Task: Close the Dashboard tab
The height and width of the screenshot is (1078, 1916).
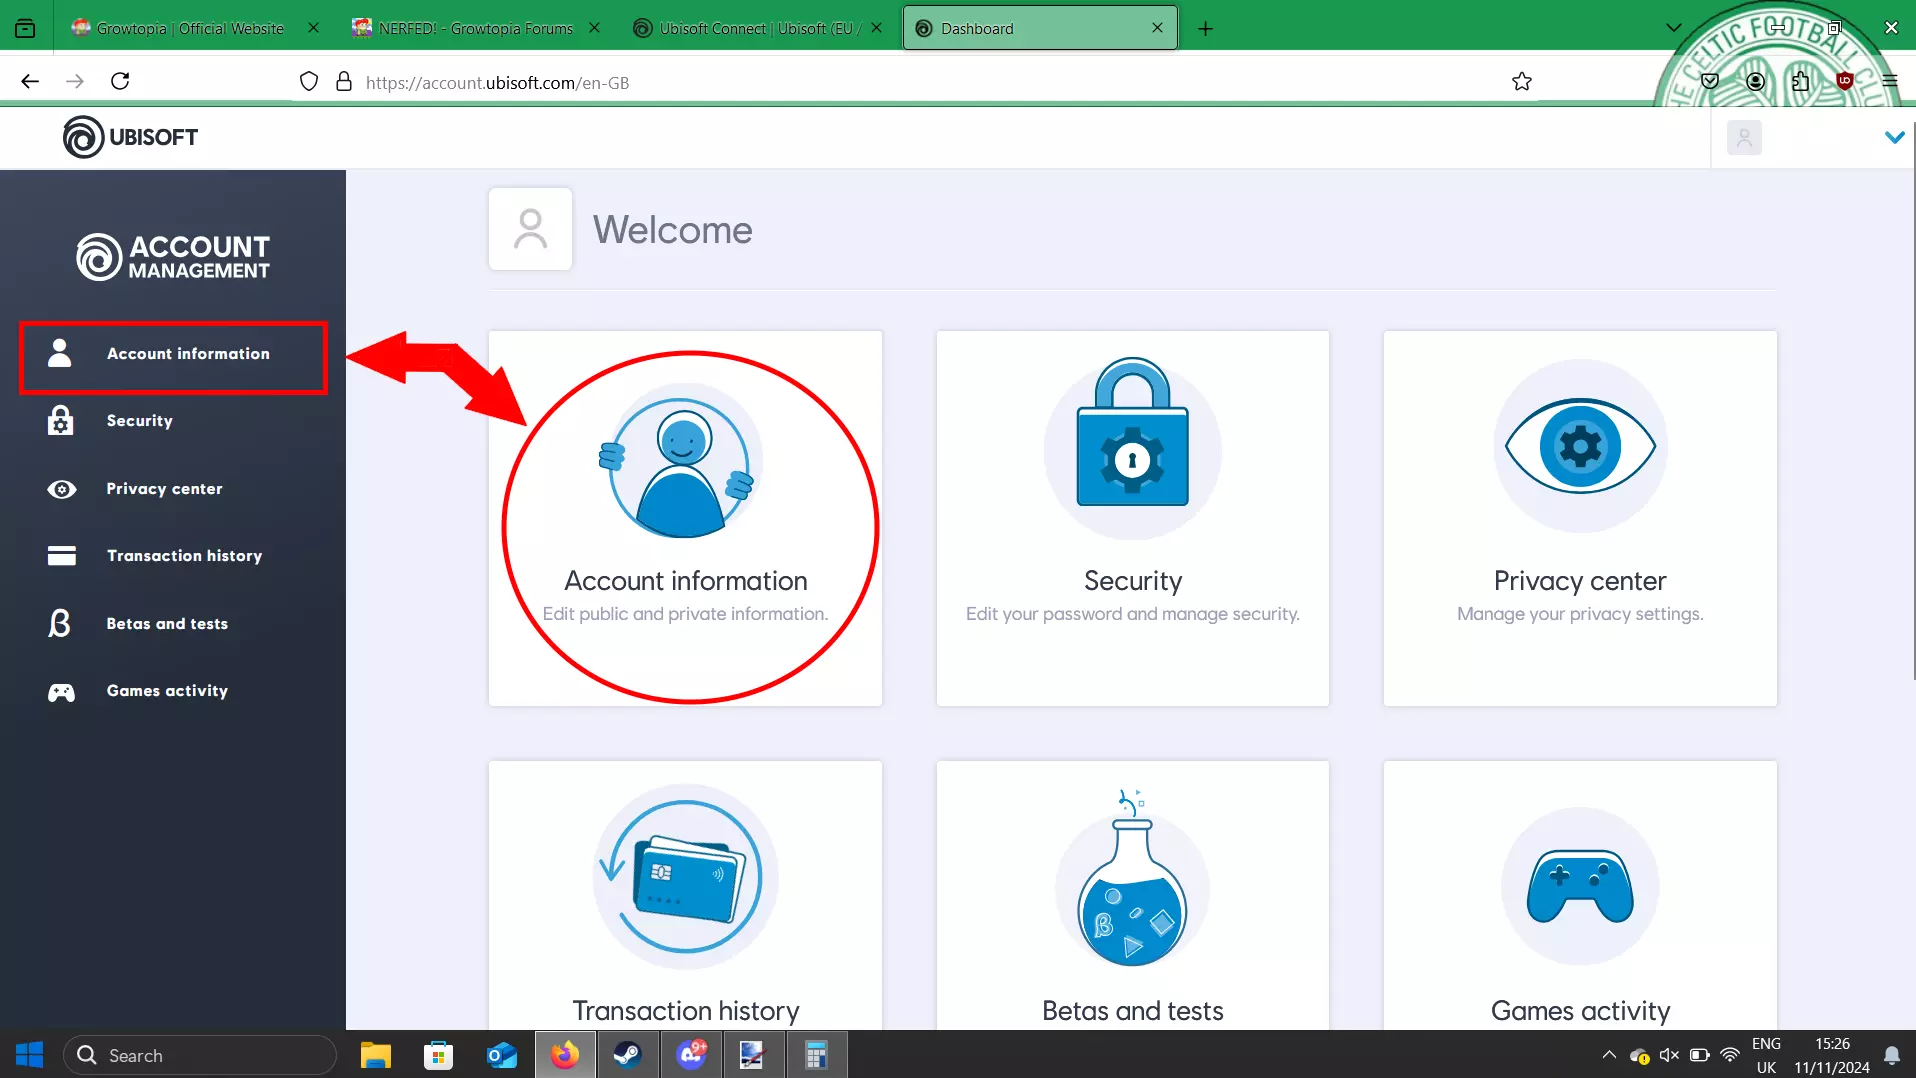Action: click(1157, 28)
